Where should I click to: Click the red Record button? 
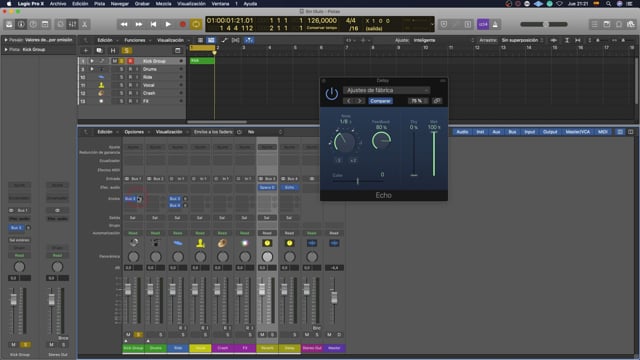(183, 24)
